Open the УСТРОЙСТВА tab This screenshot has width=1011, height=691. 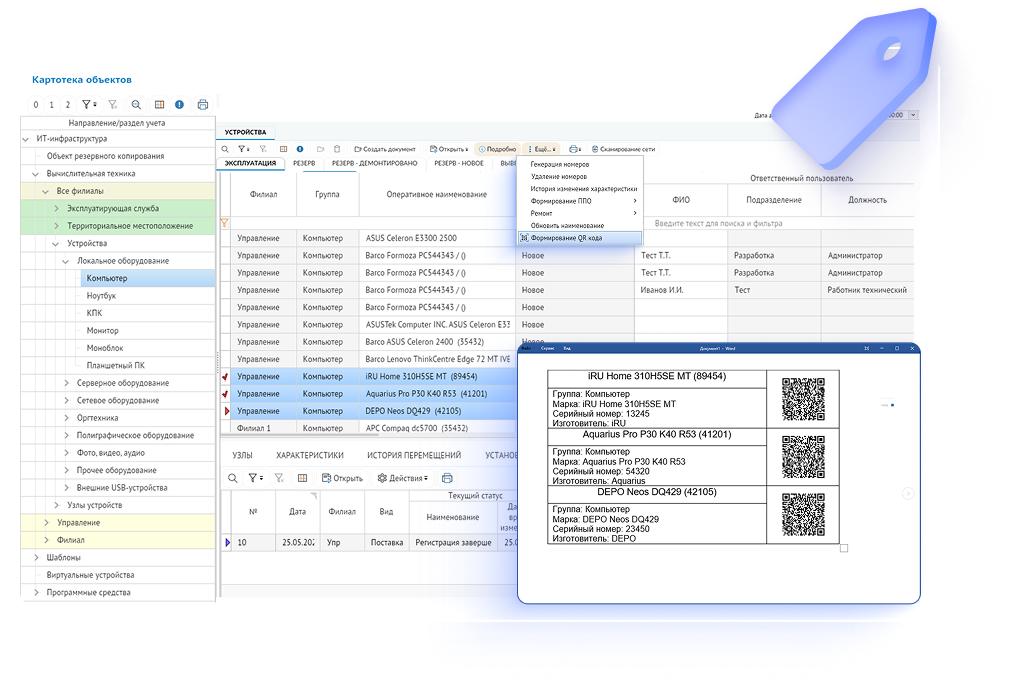coord(245,132)
